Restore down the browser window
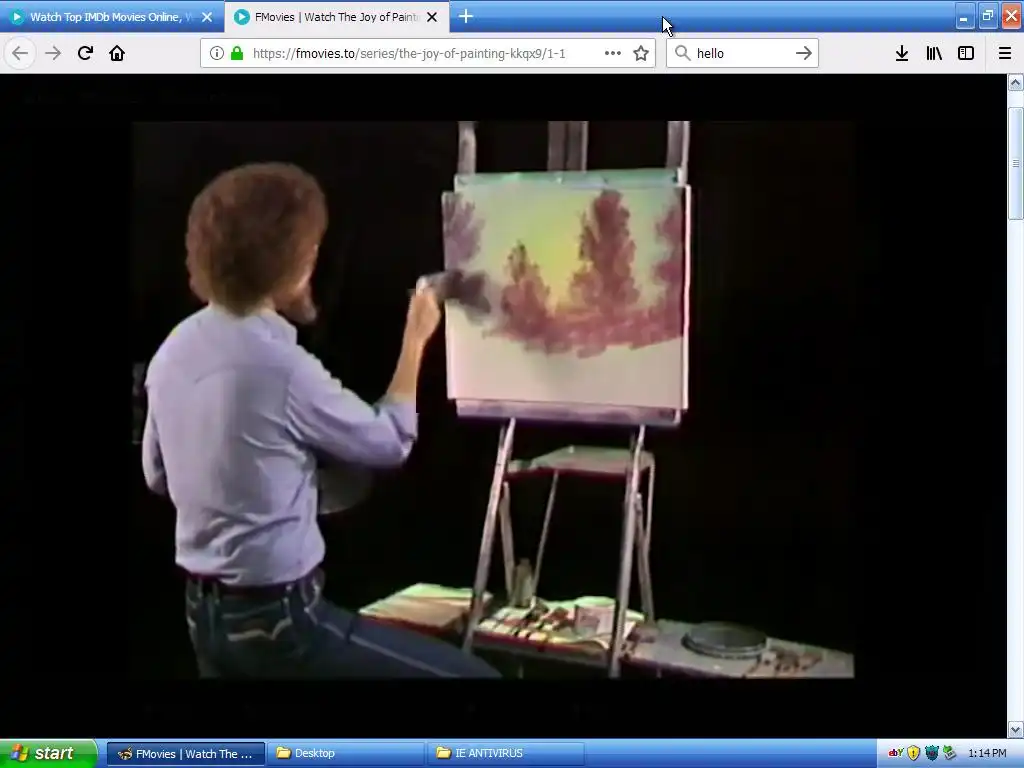The image size is (1024, 768). [987, 17]
